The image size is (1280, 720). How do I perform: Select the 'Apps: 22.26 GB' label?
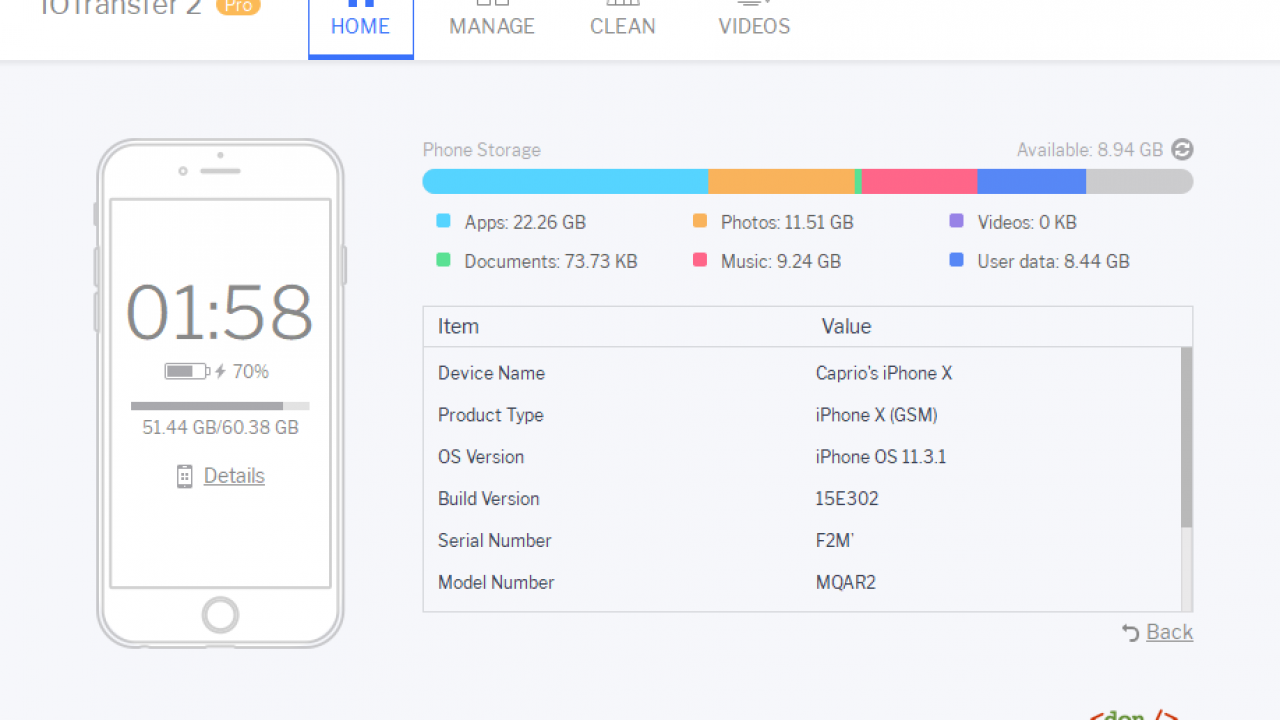pos(525,222)
